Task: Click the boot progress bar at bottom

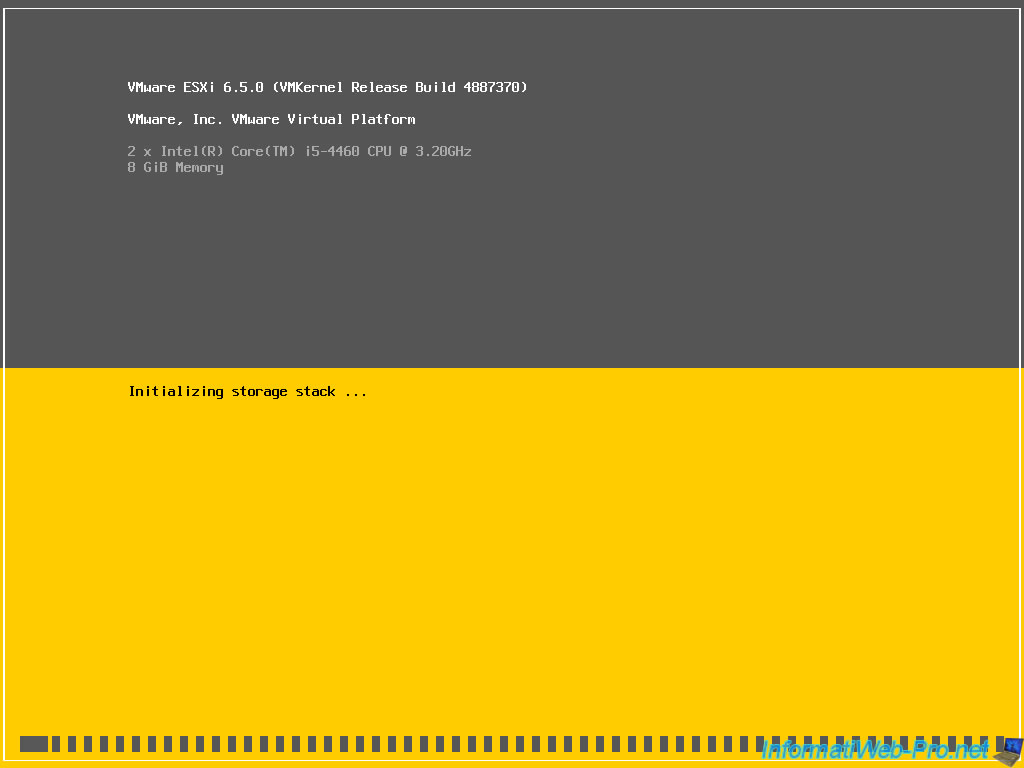Action: click(511, 744)
